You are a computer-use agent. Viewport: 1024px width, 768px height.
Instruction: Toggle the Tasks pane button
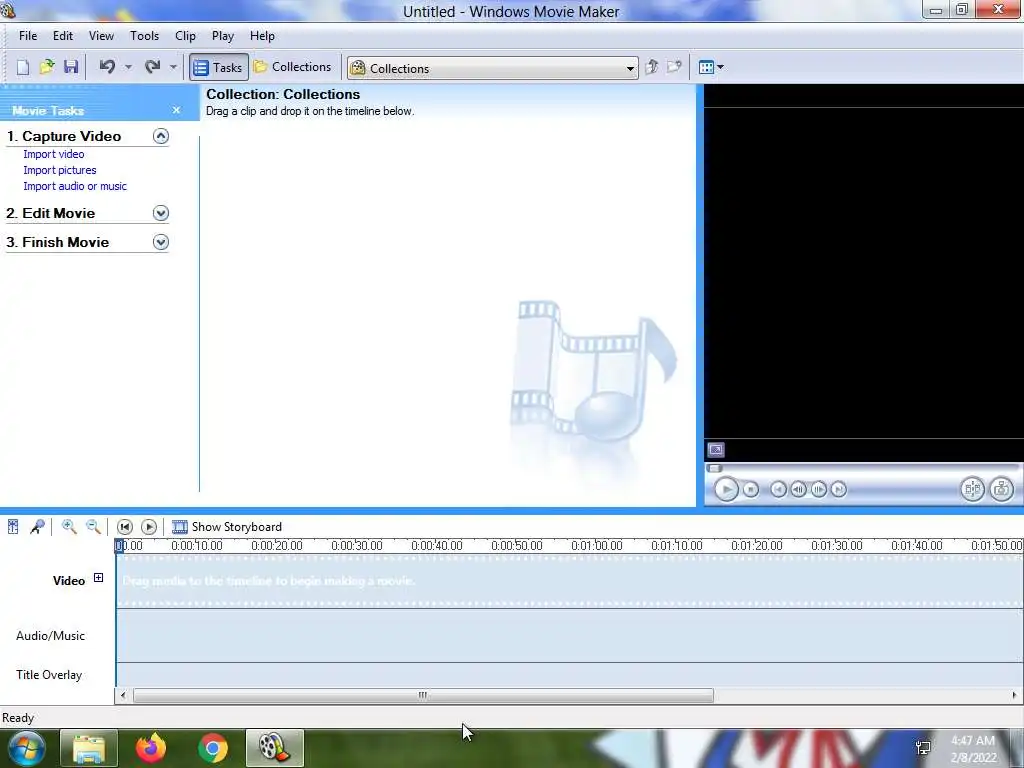point(219,67)
